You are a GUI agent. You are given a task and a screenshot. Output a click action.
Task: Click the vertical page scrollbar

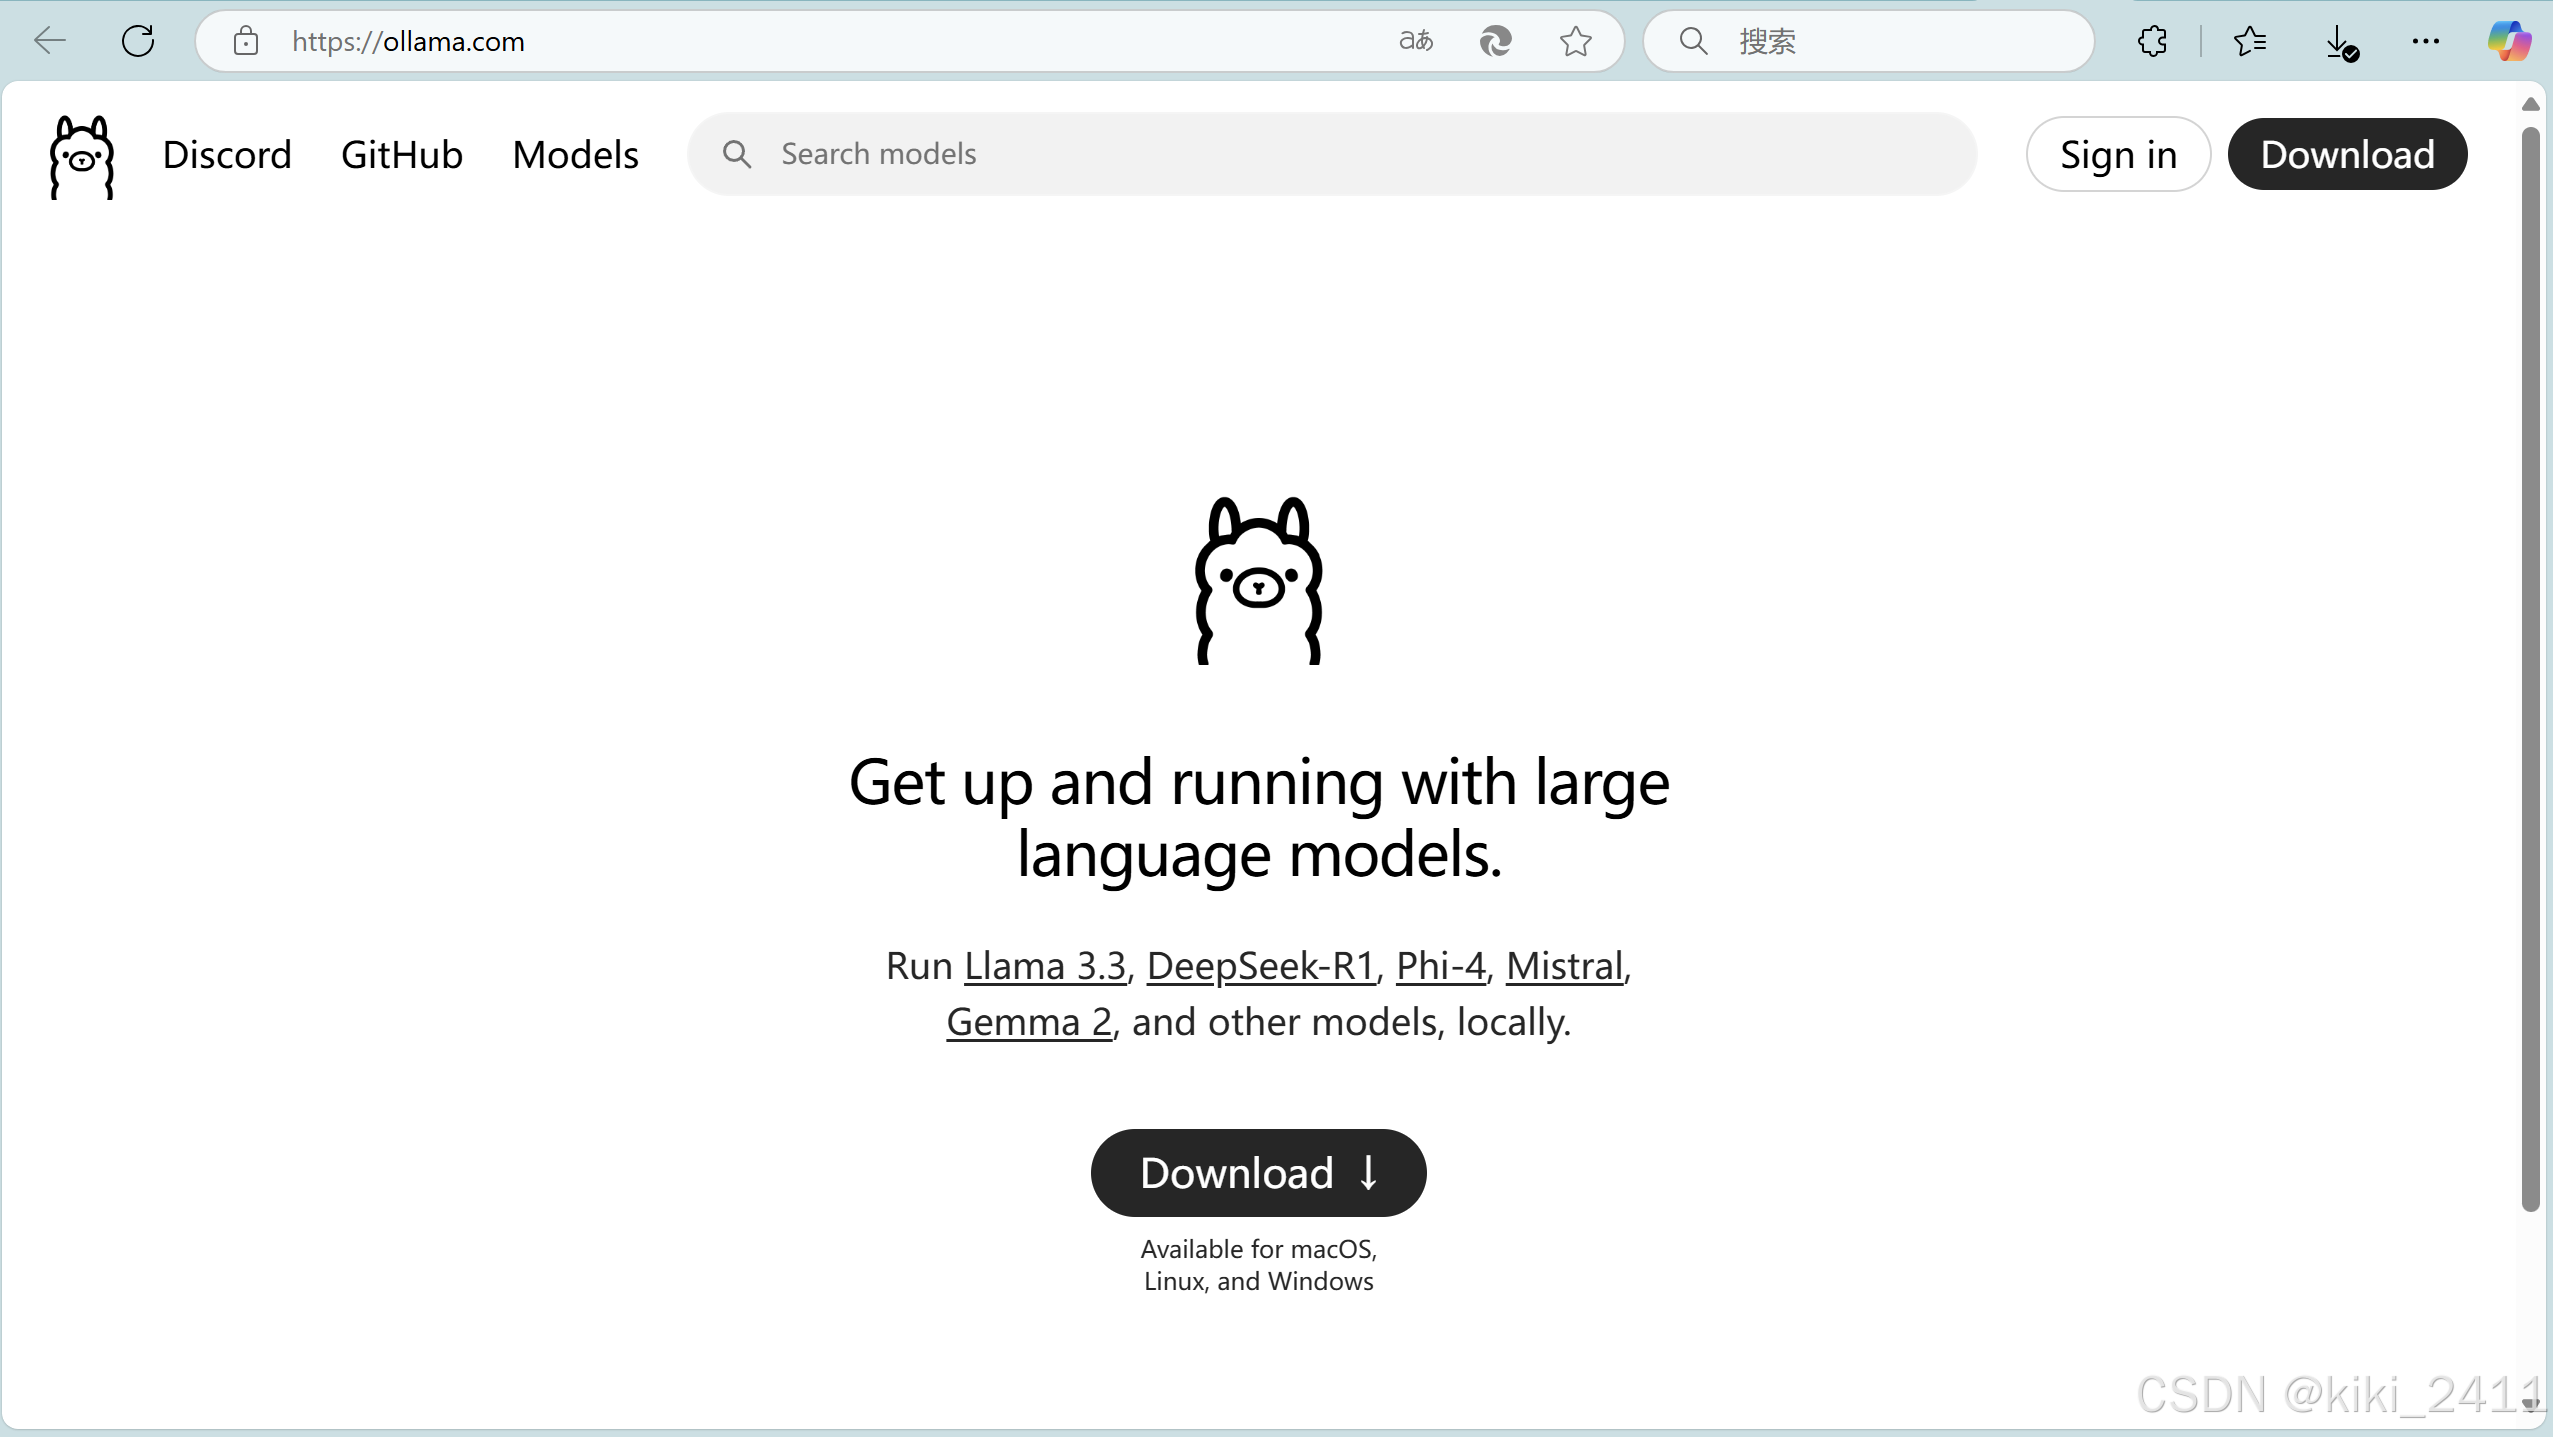[2530, 668]
